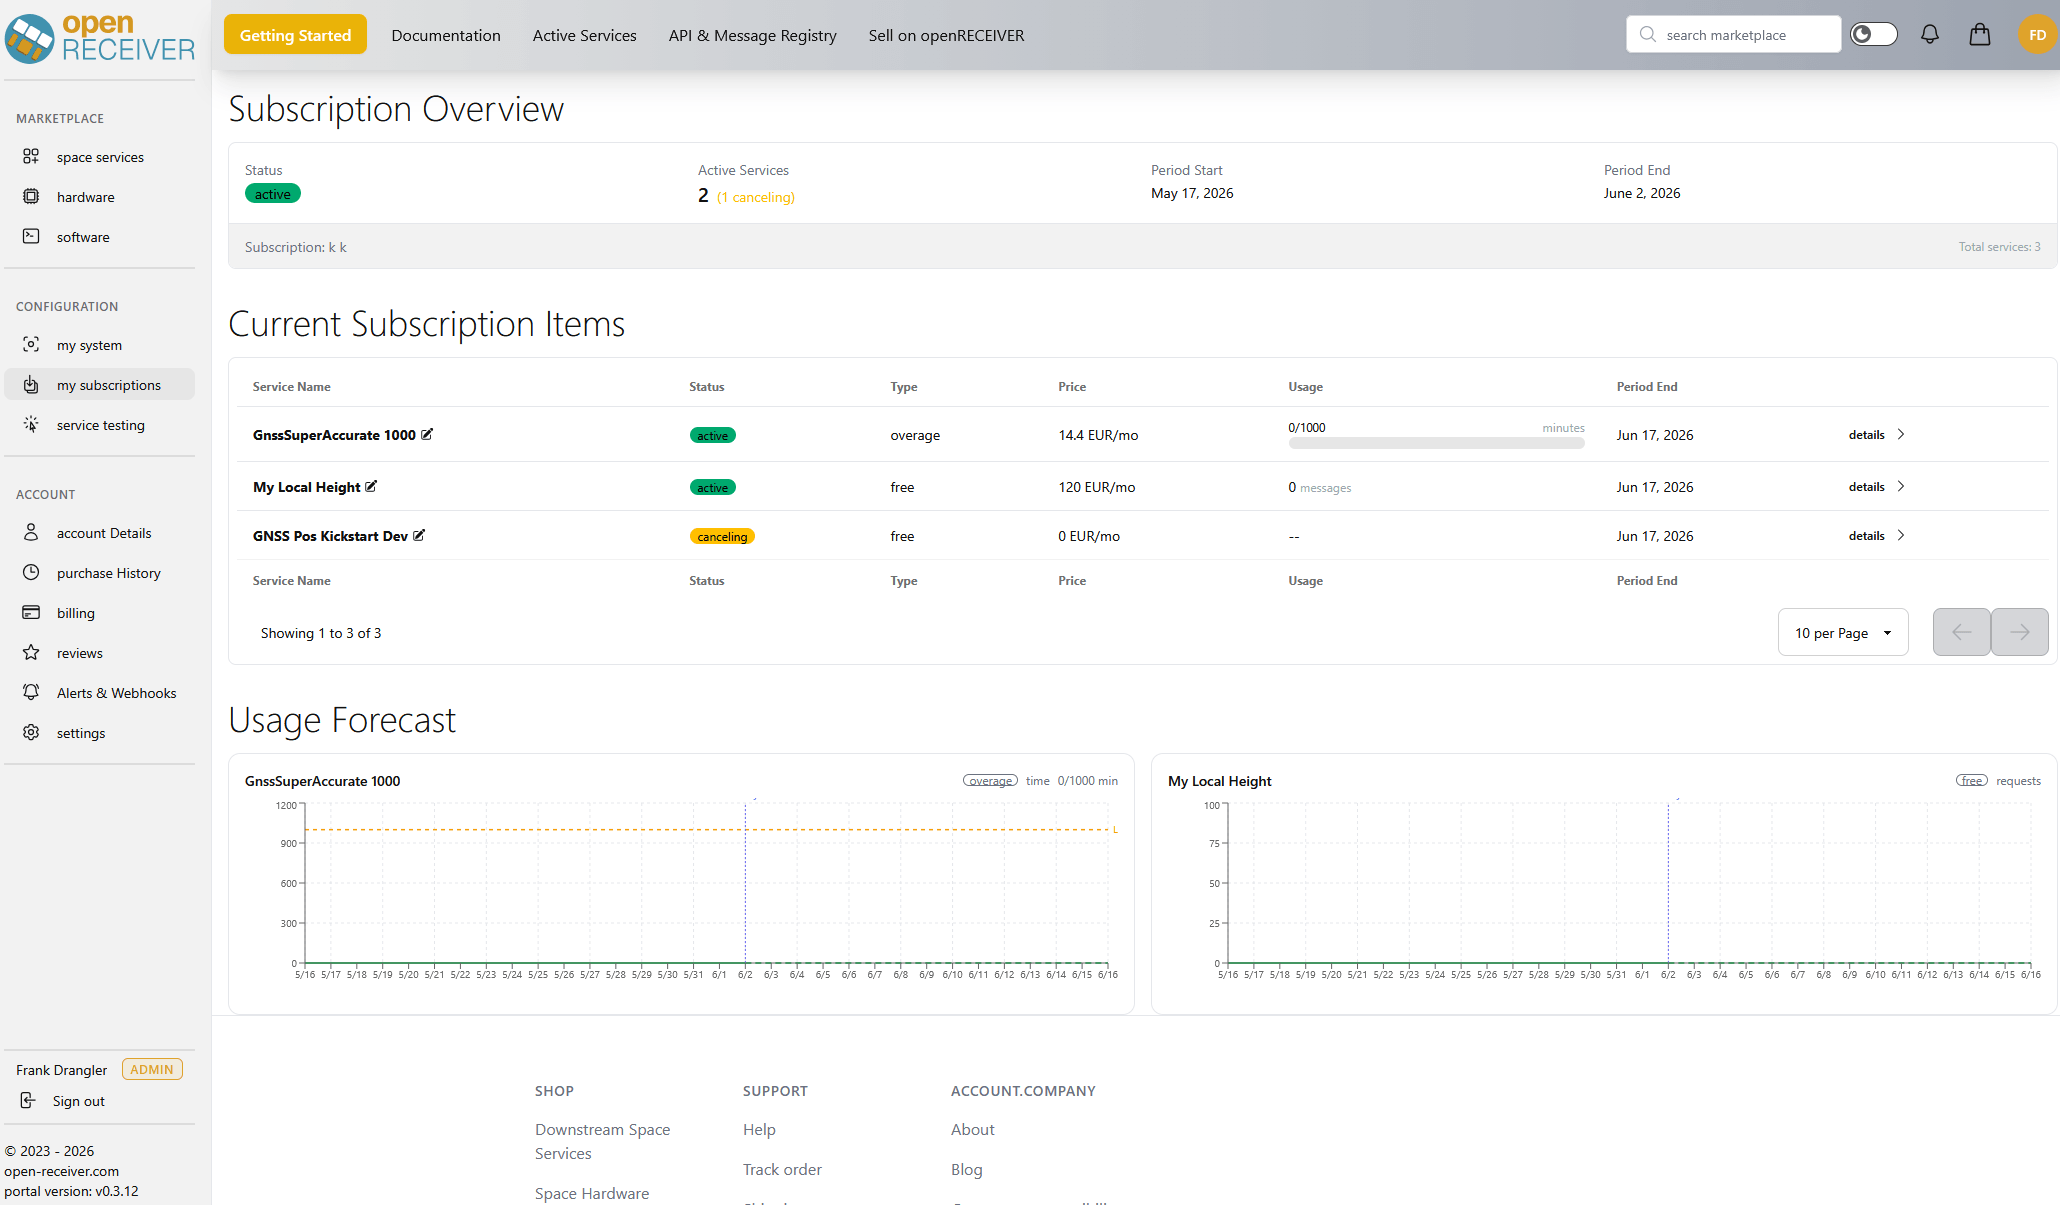
Task: Open the Help footer link
Action: [759, 1129]
